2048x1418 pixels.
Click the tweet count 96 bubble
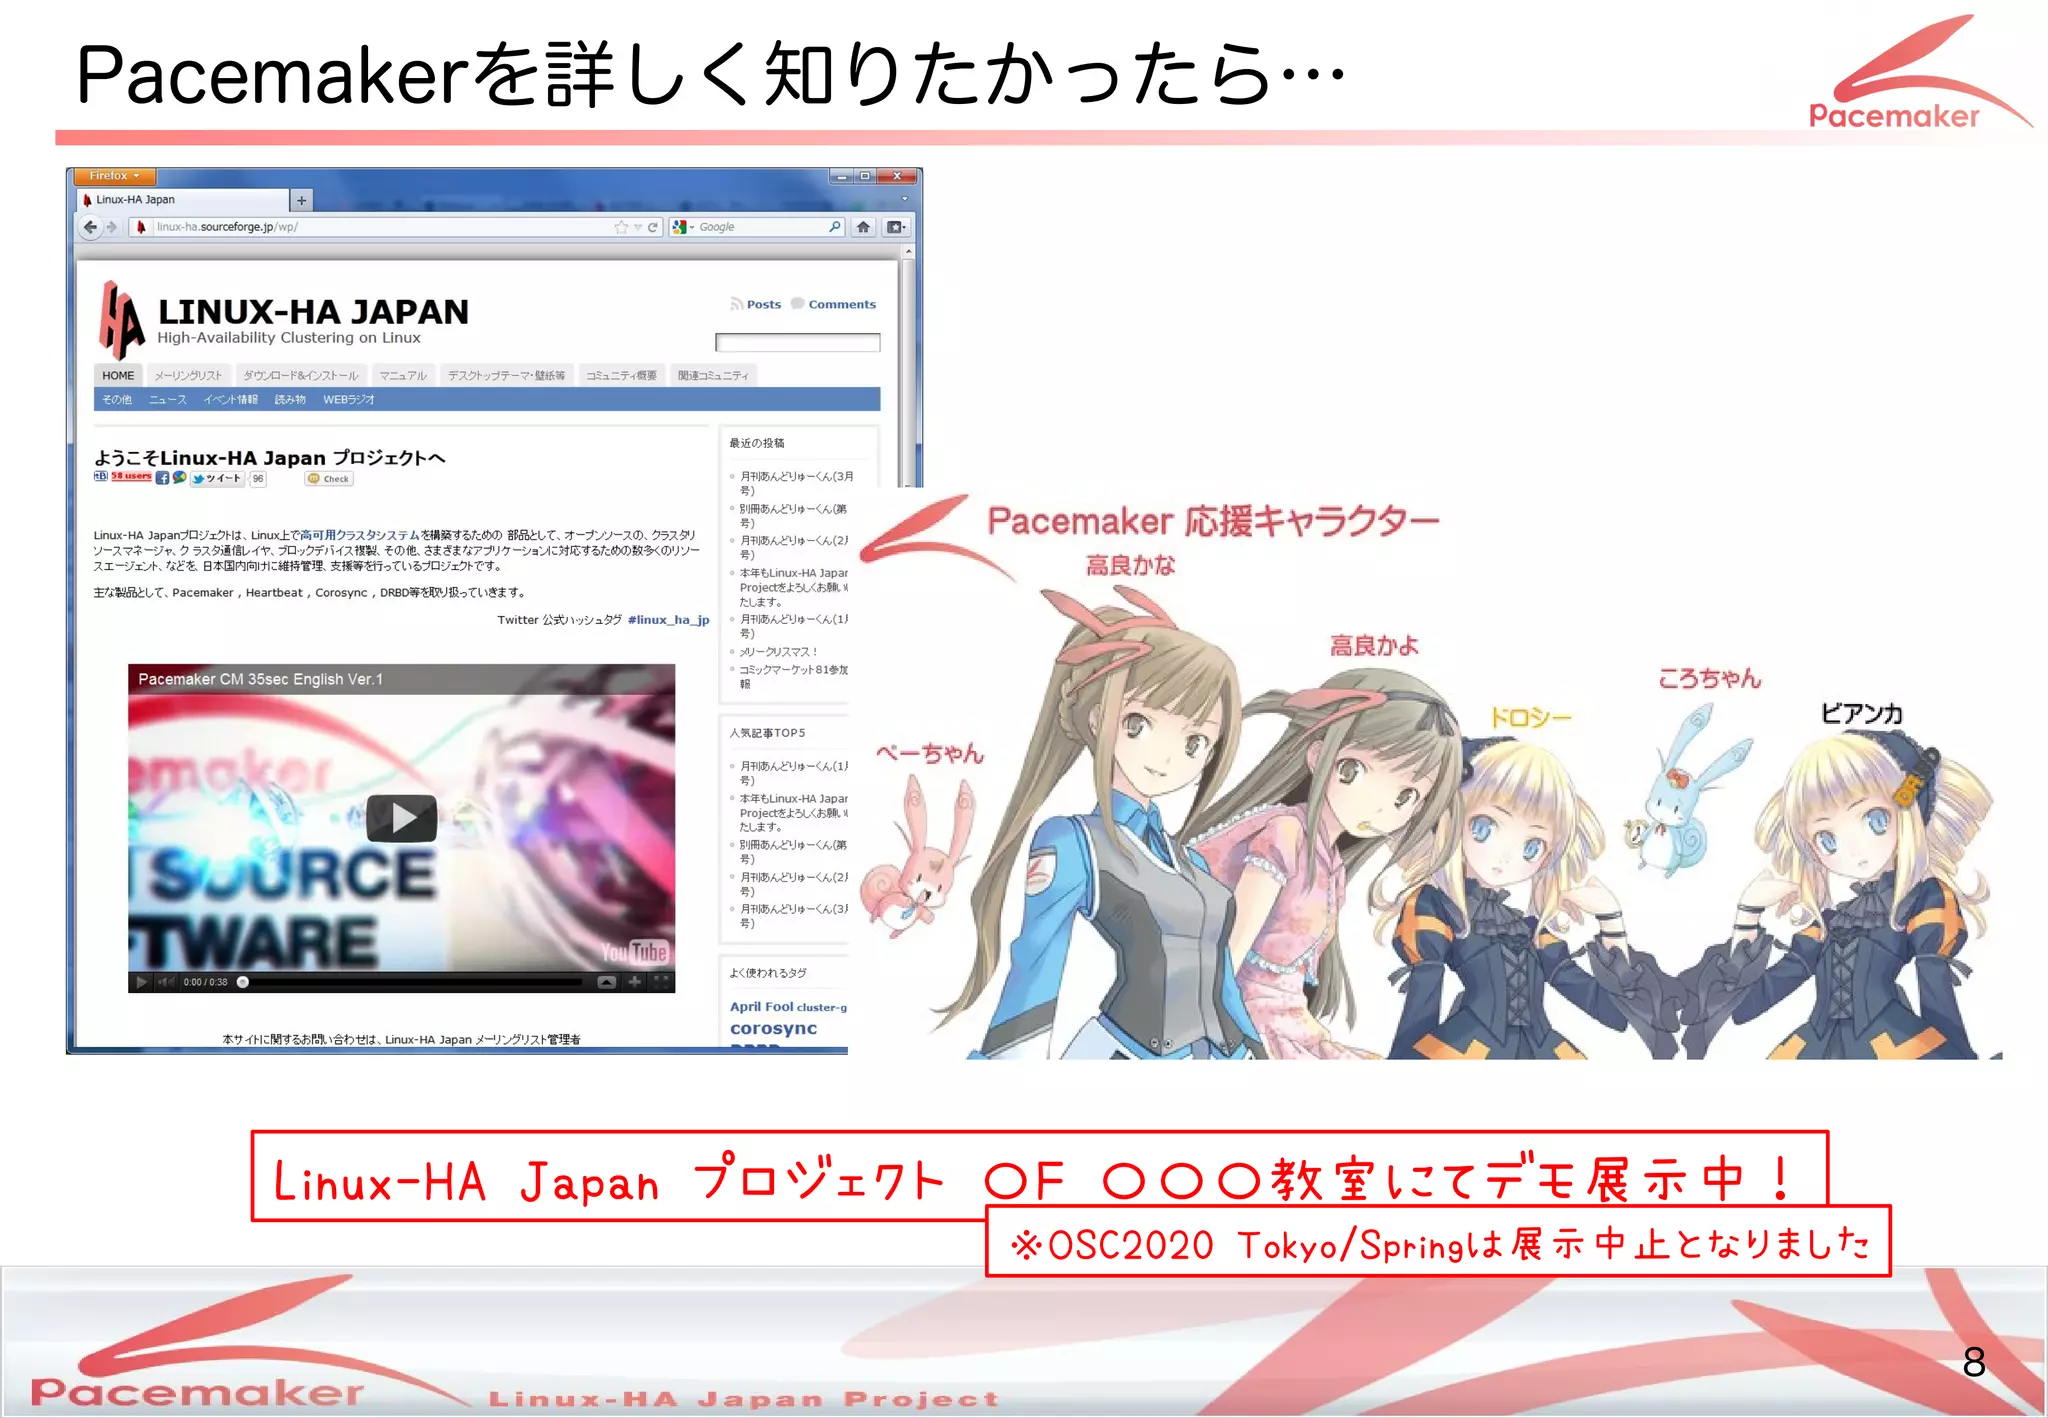point(258,479)
